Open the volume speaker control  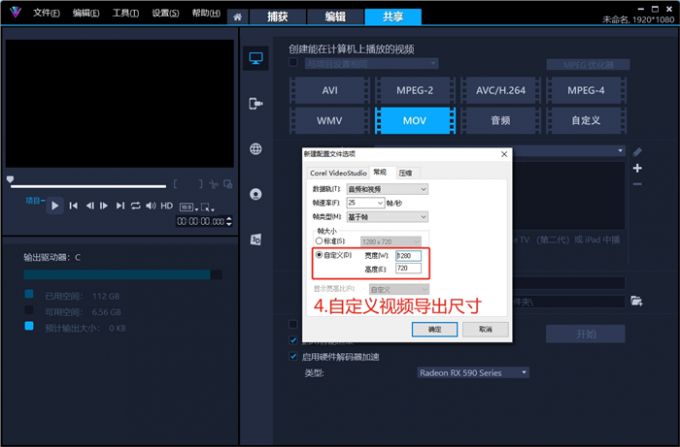[x=151, y=206]
